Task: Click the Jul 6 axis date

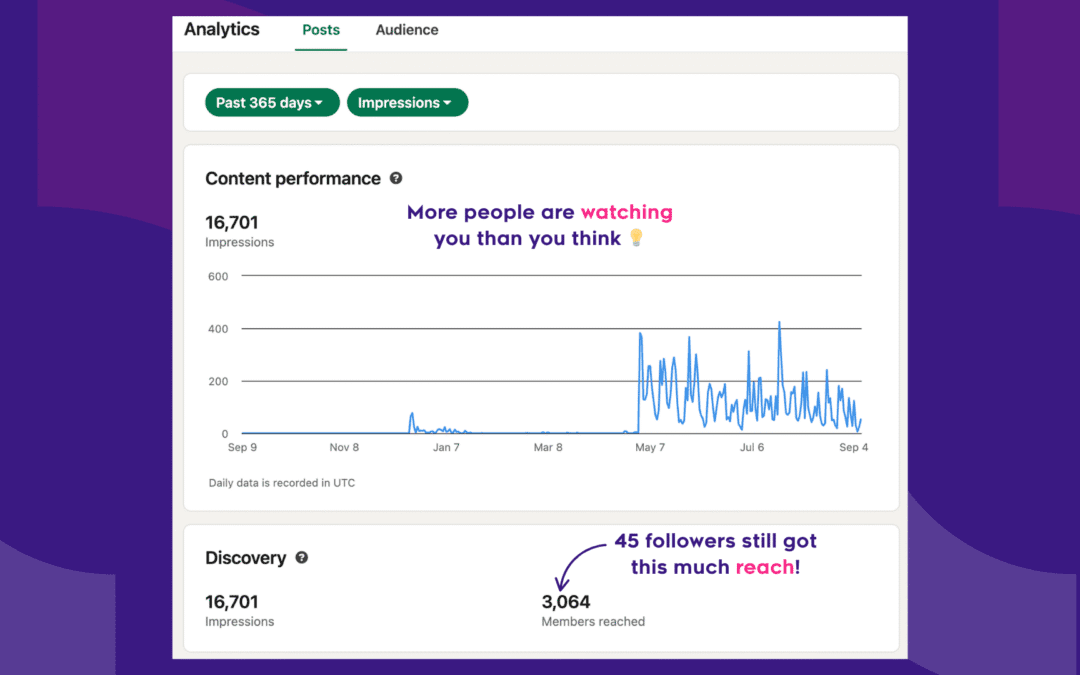Action: click(x=752, y=448)
